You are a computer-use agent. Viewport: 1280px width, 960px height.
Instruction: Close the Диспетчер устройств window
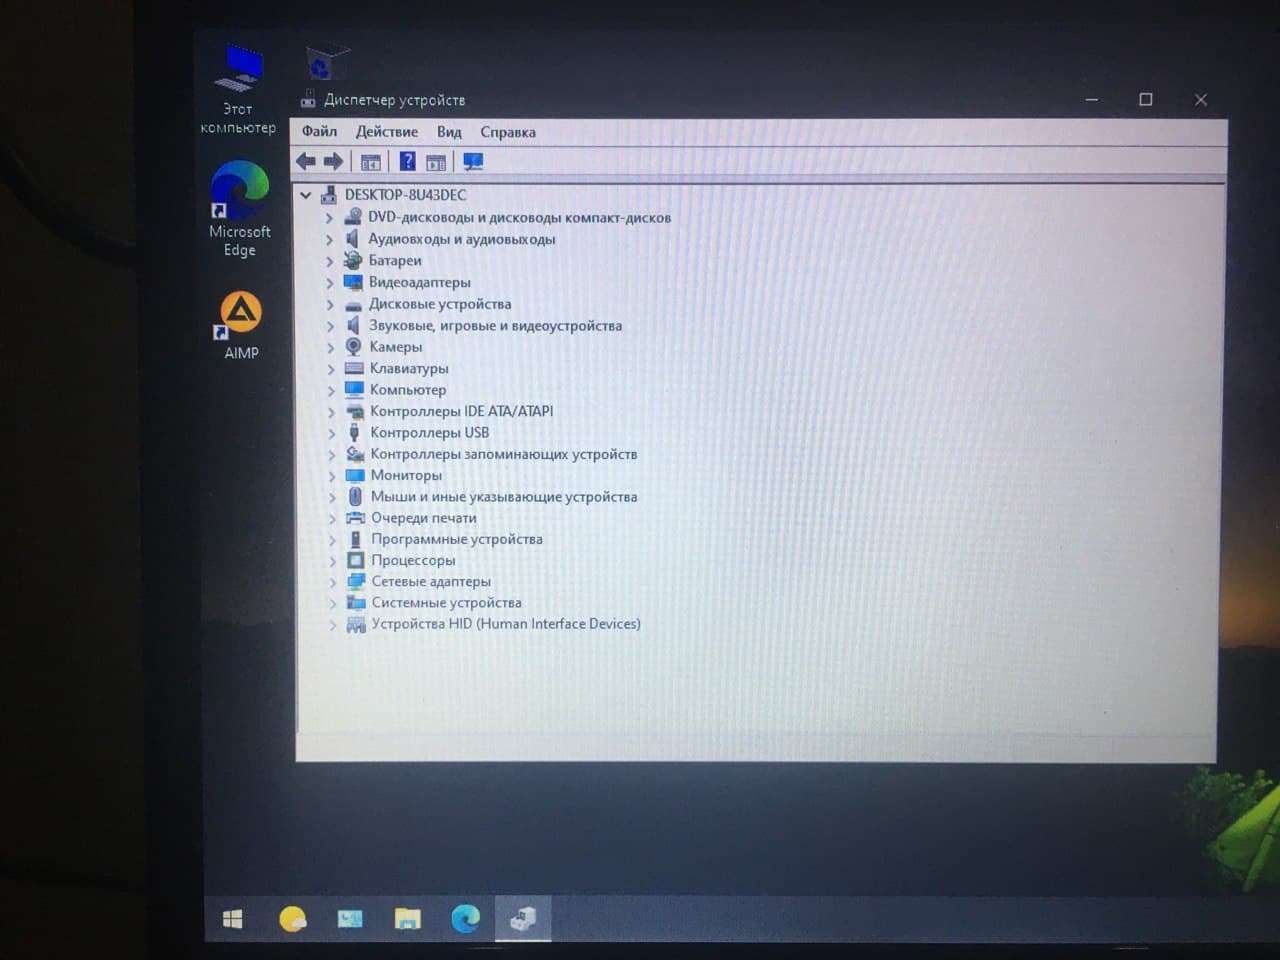pos(1201,100)
